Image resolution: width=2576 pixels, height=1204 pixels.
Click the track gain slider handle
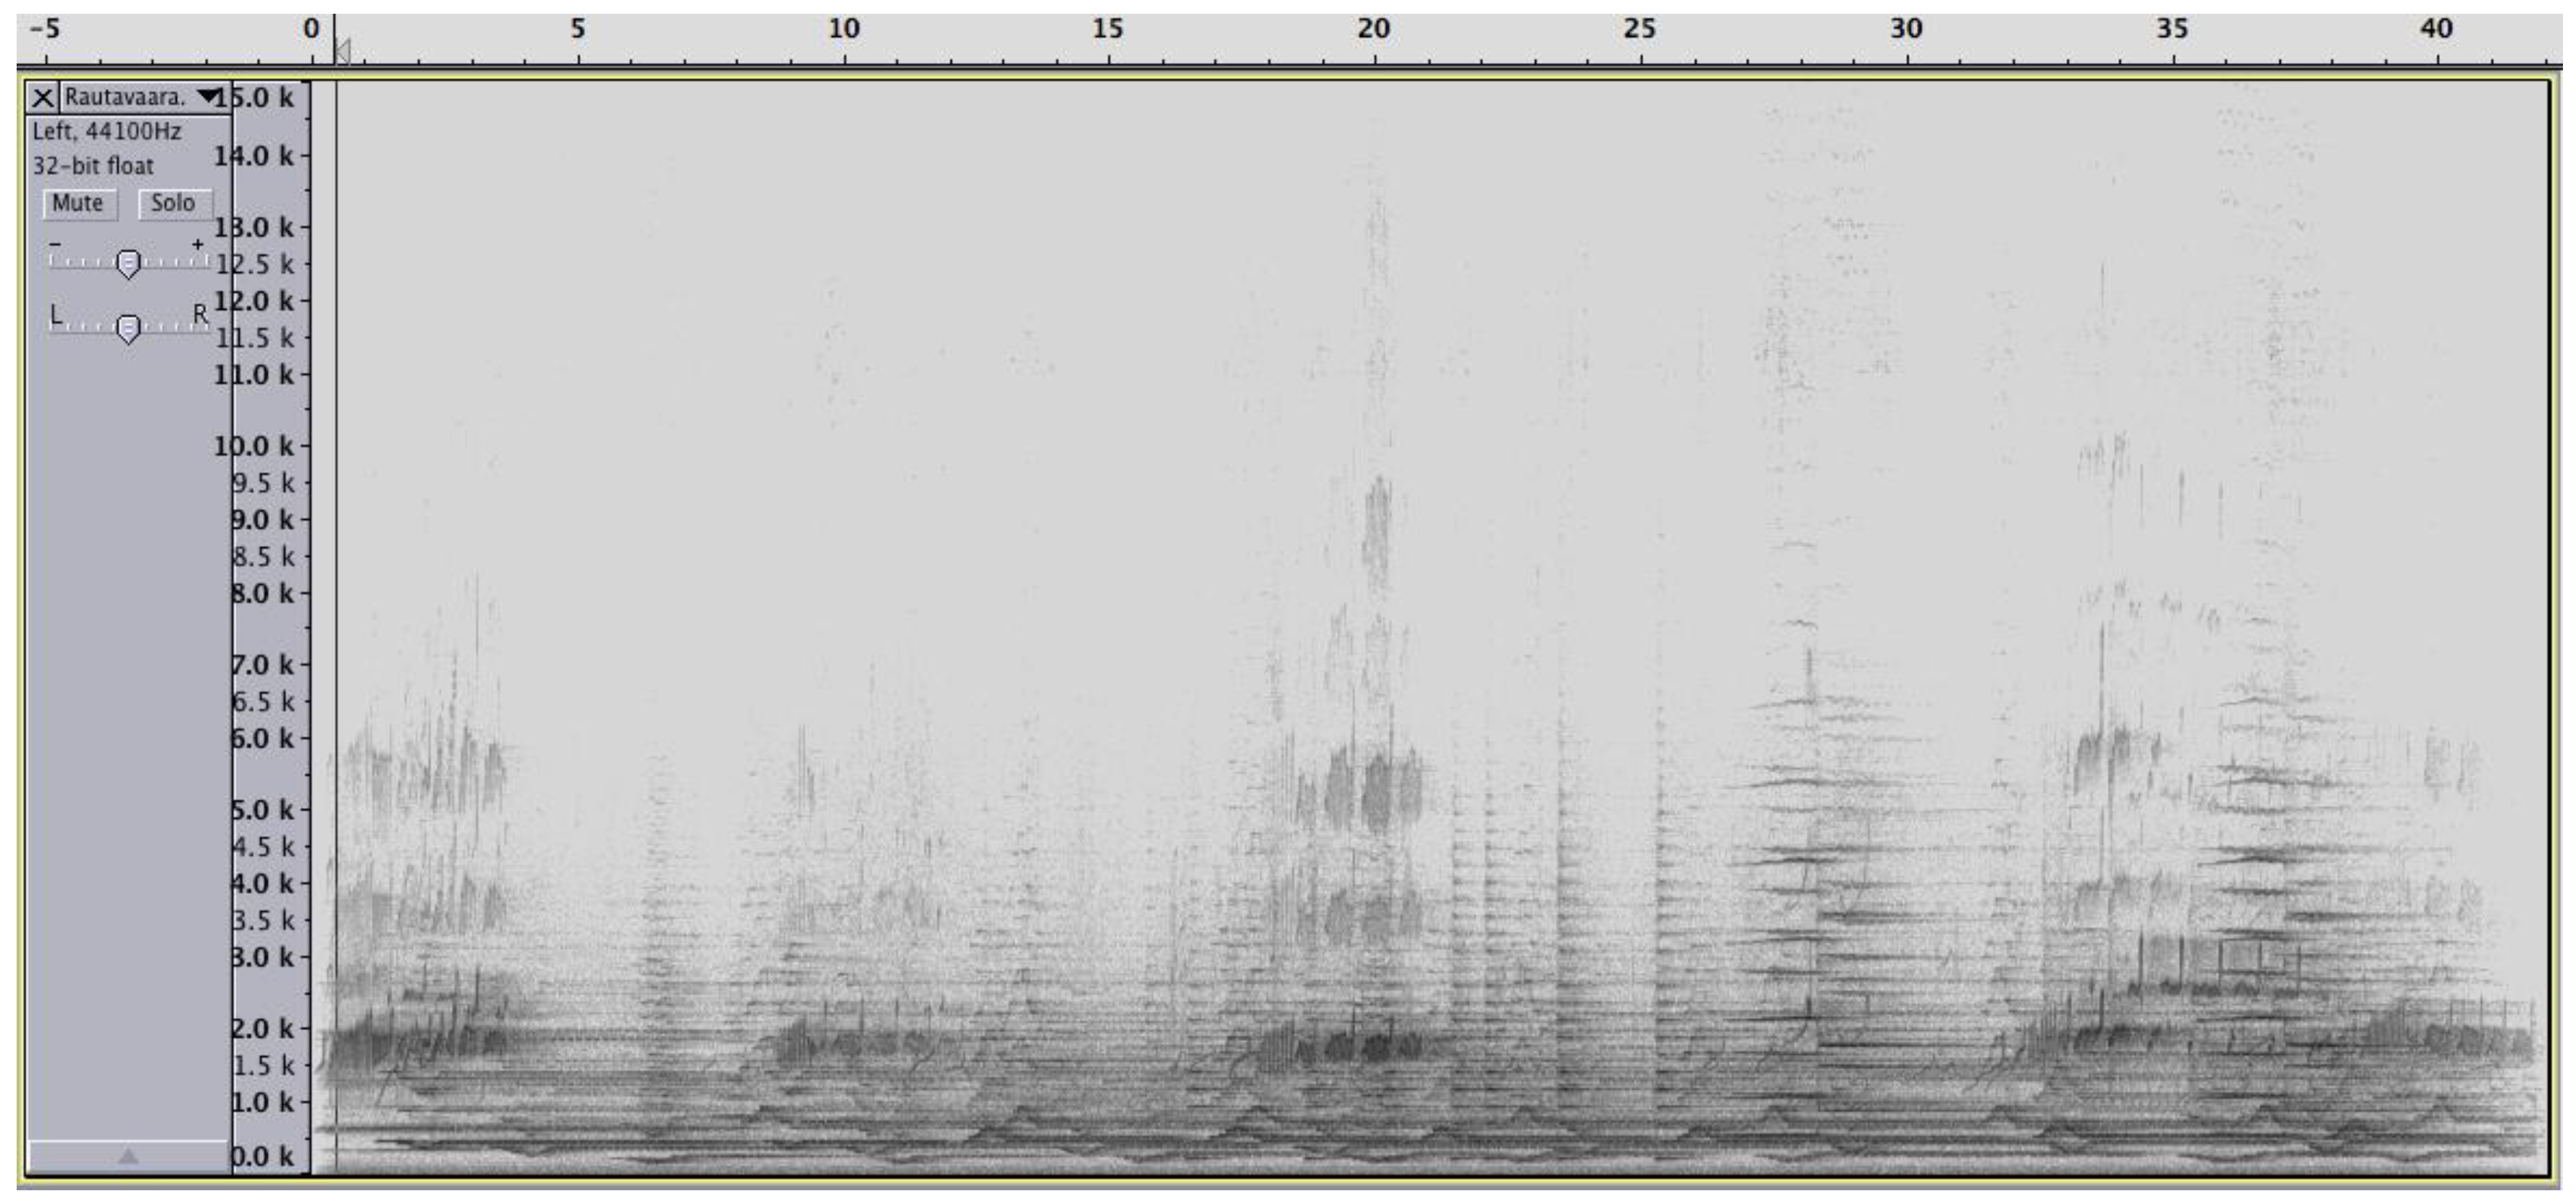tap(128, 264)
